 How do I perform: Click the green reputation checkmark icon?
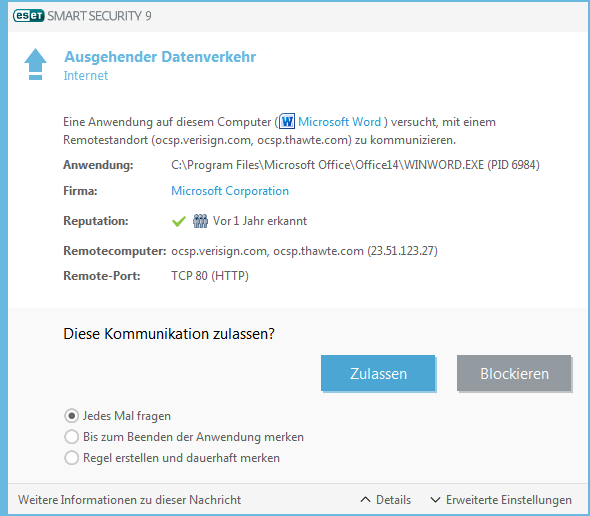tap(179, 221)
